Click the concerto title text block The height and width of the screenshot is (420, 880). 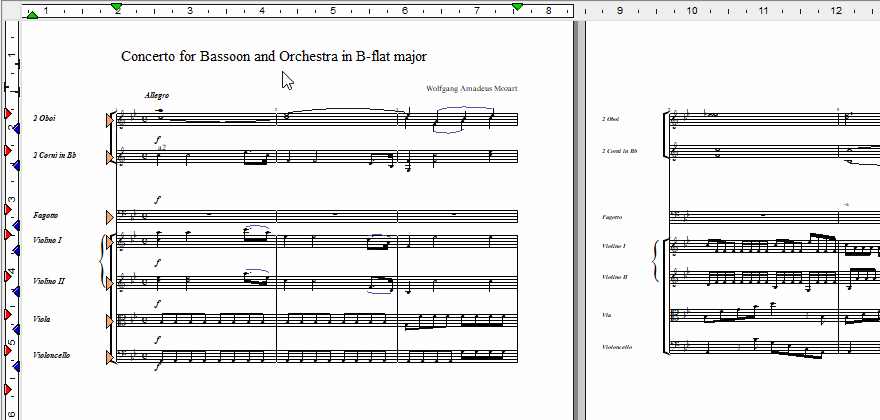(274, 57)
